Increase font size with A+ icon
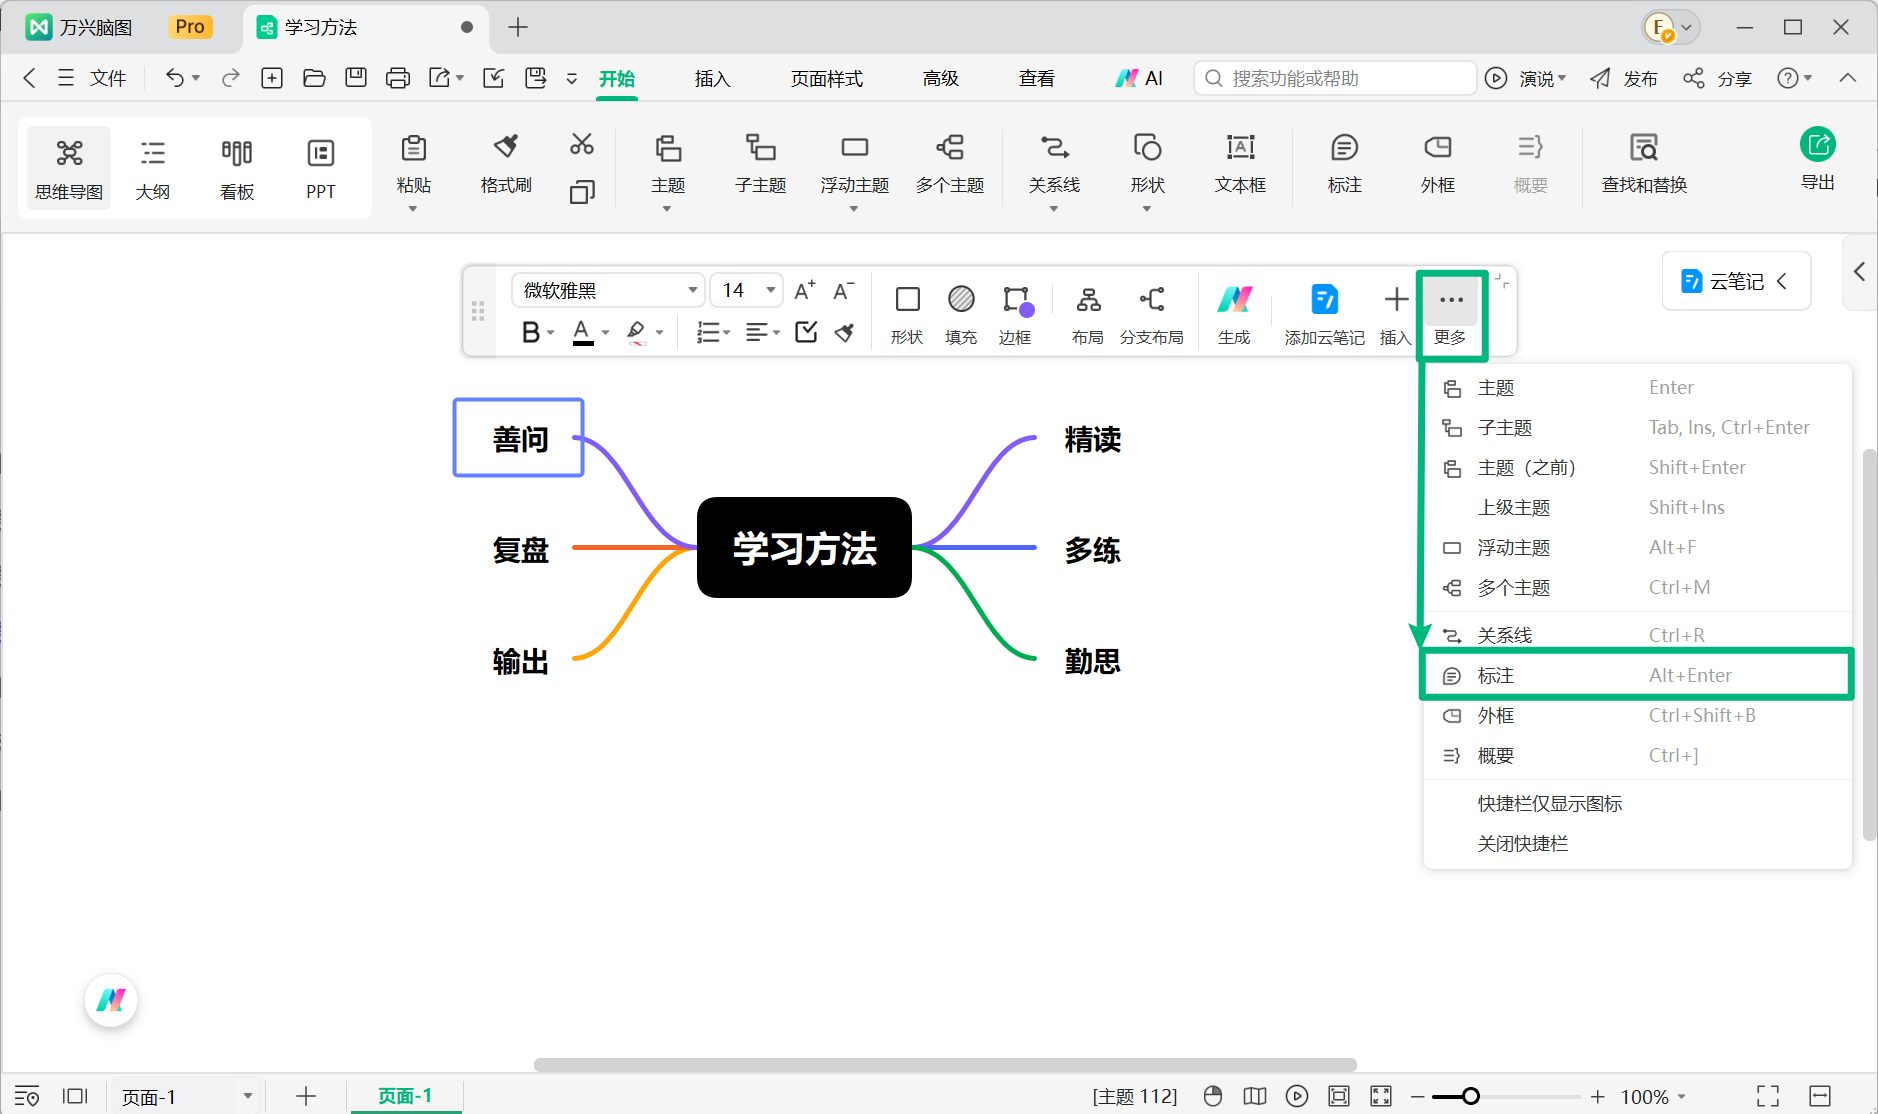The height and width of the screenshot is (1114, 1878). pos(805,291)
